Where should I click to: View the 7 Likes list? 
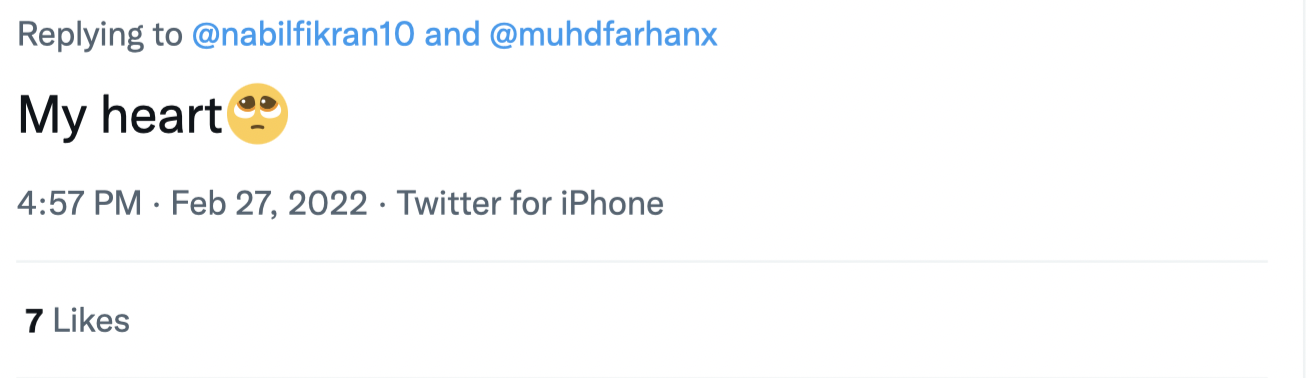[x=78, y=321]
